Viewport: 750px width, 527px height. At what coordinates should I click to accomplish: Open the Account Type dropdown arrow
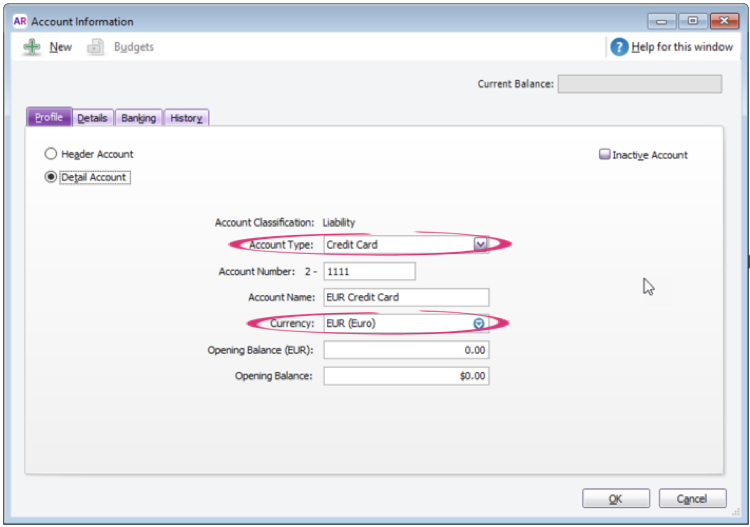pos(480,244)
